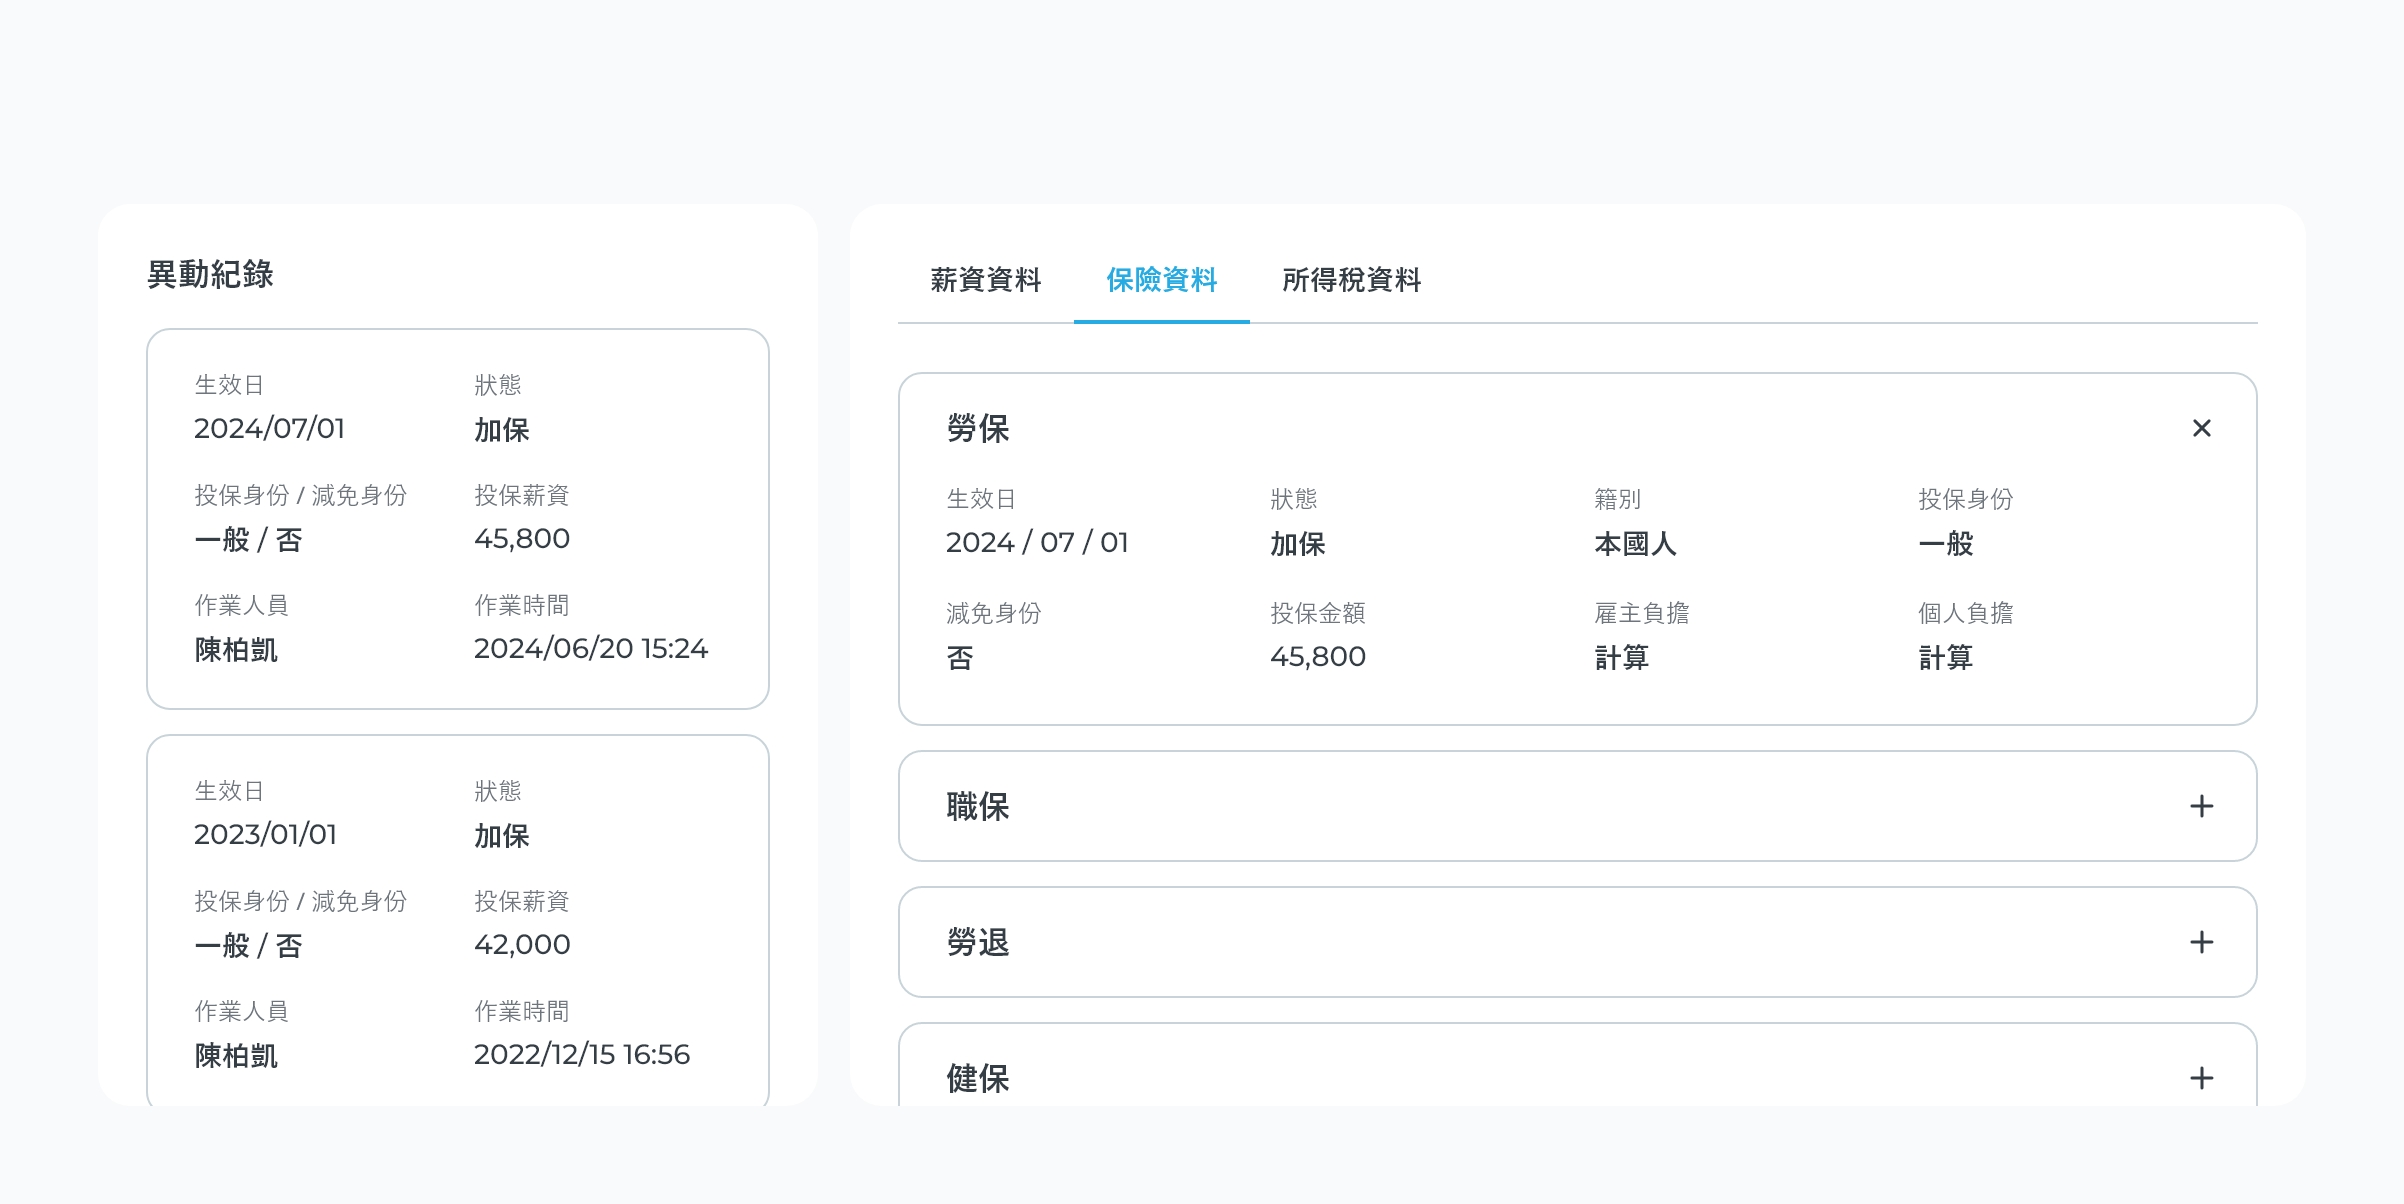Expand the 職保 section plus icon

click(x=2201, y=806)
